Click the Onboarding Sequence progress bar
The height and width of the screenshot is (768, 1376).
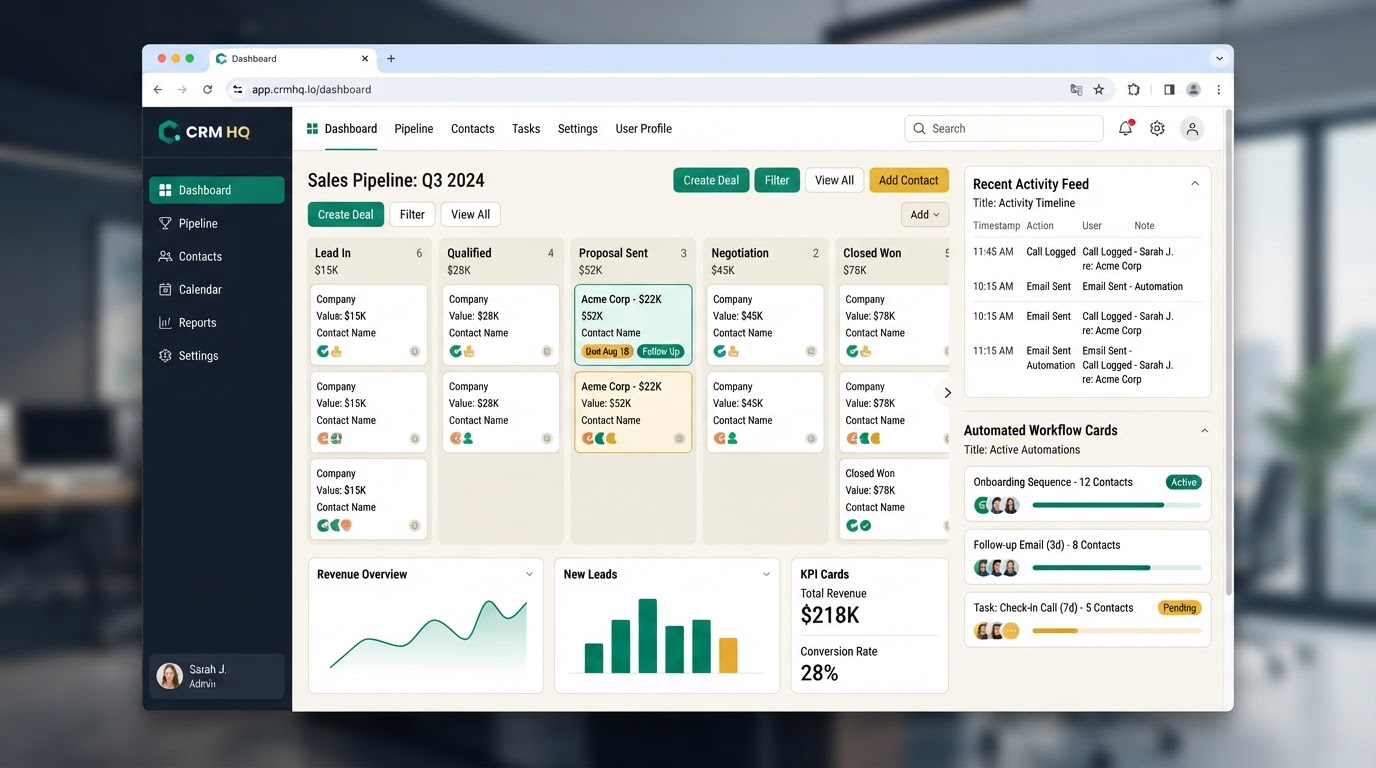pyautogui.click(x=1116, y=505)
